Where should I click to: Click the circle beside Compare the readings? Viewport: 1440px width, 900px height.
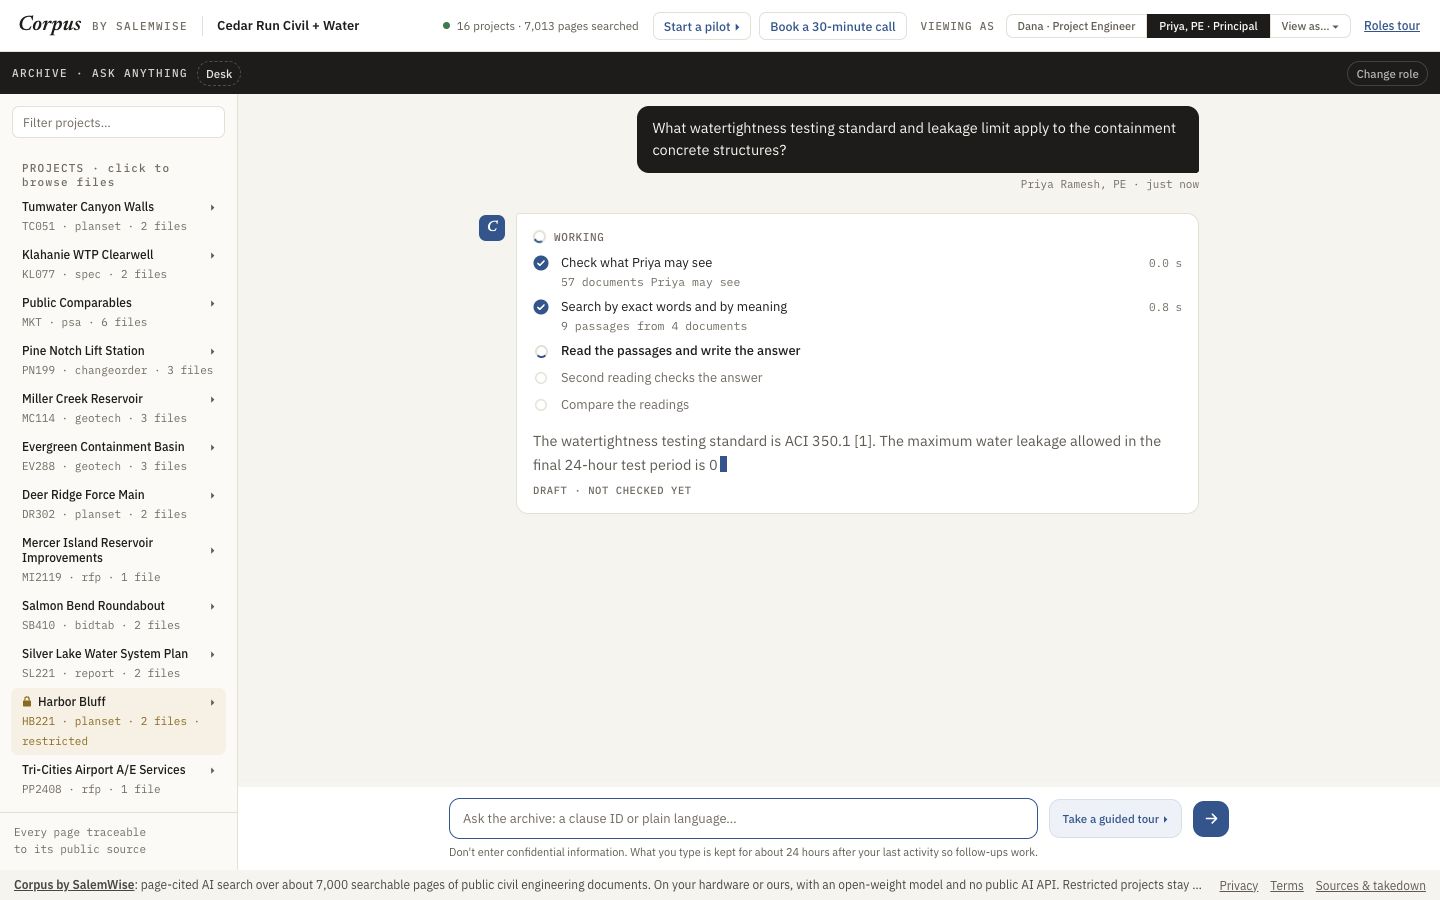(x=541, y=405)
